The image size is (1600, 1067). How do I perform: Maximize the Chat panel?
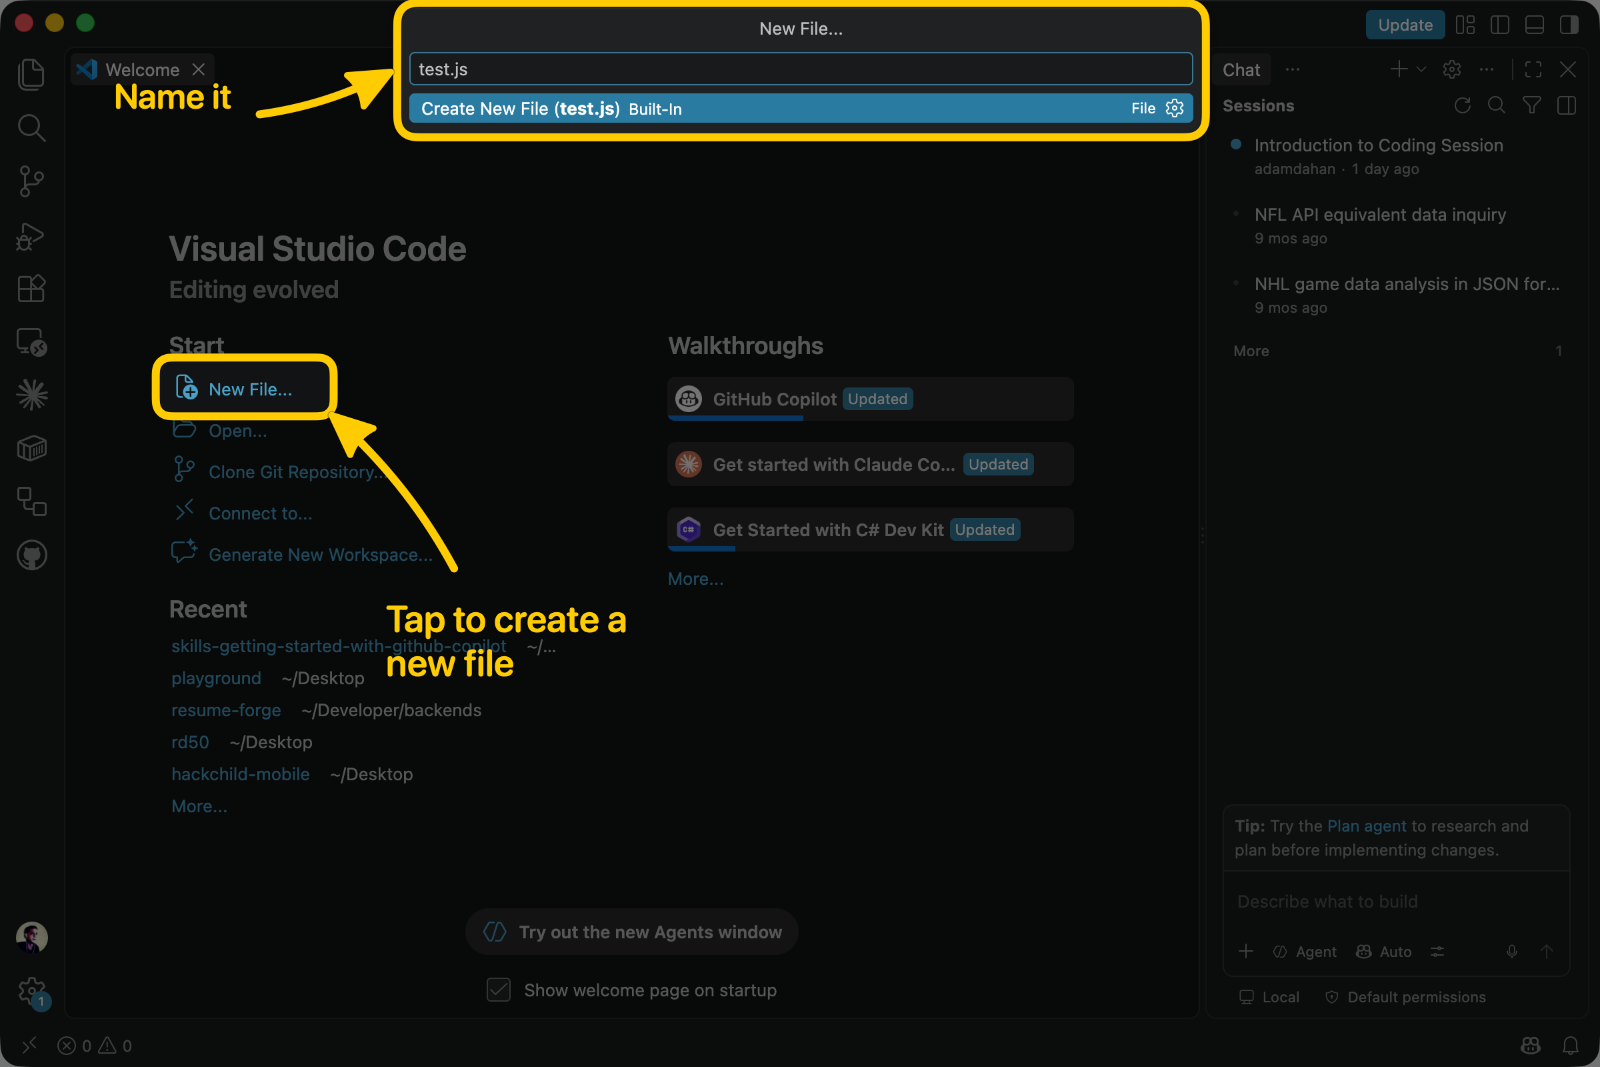pos(1533,69)
